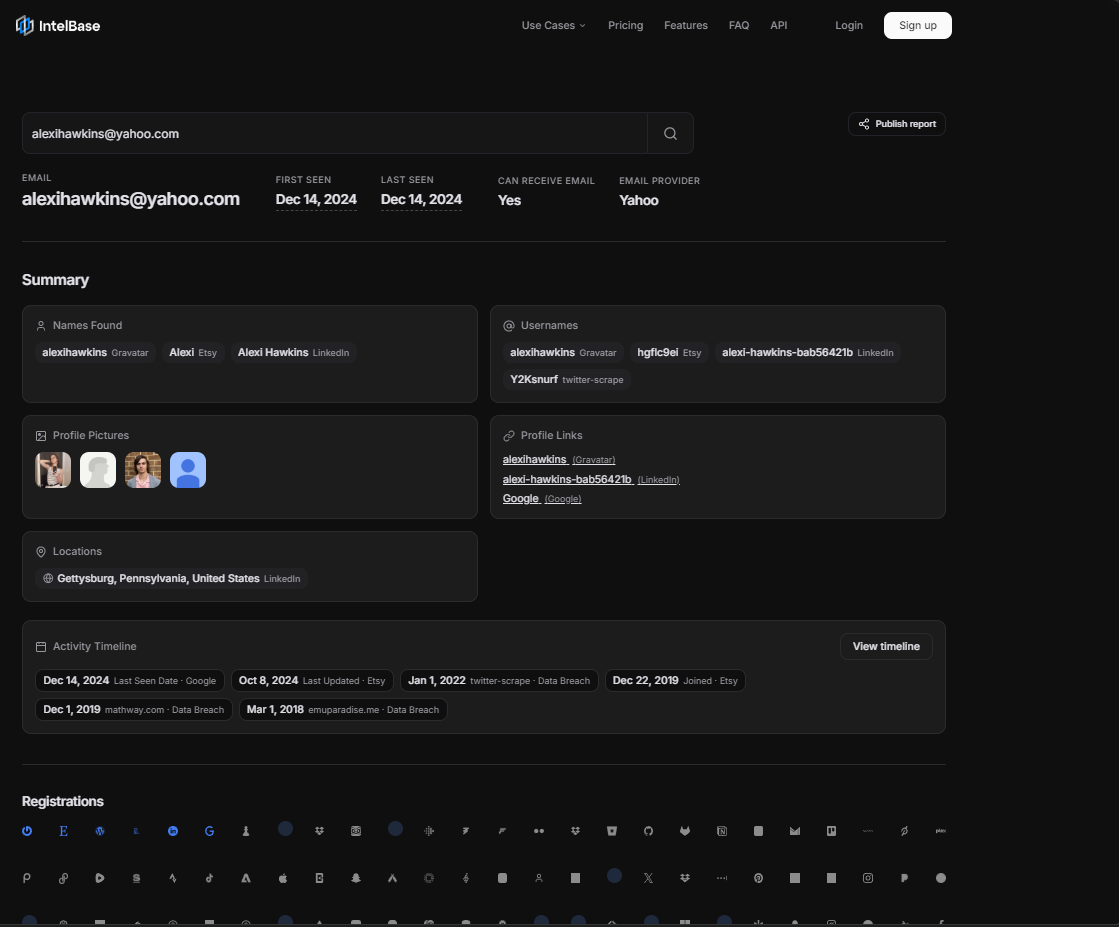
Task: Click the Publish report button
Action: point(897,124)
